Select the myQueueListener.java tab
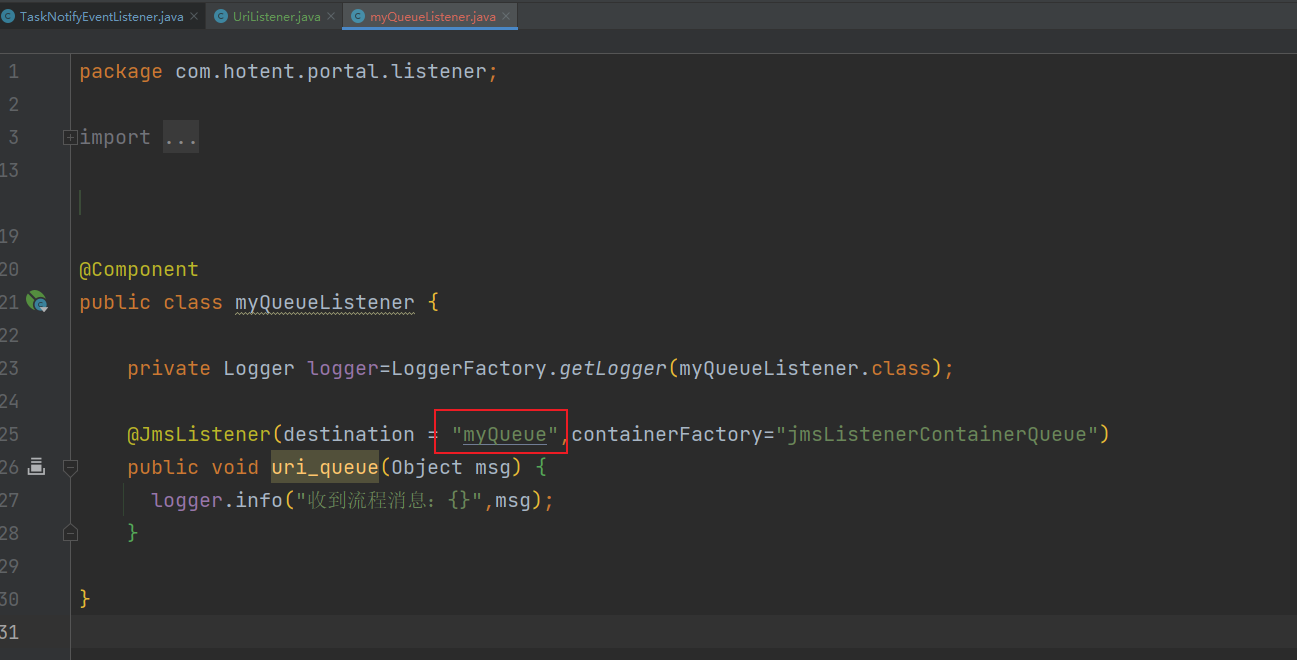 click(432, 17)
